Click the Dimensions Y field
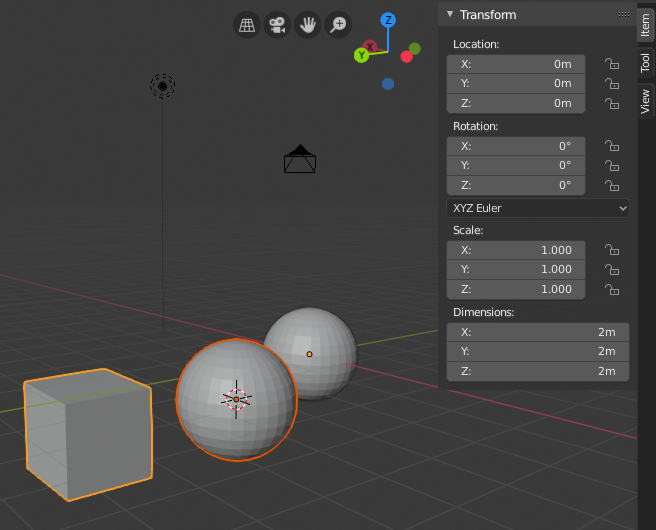Image resolution: width=656 pixels, height=530 pixels. coord(538,351)
